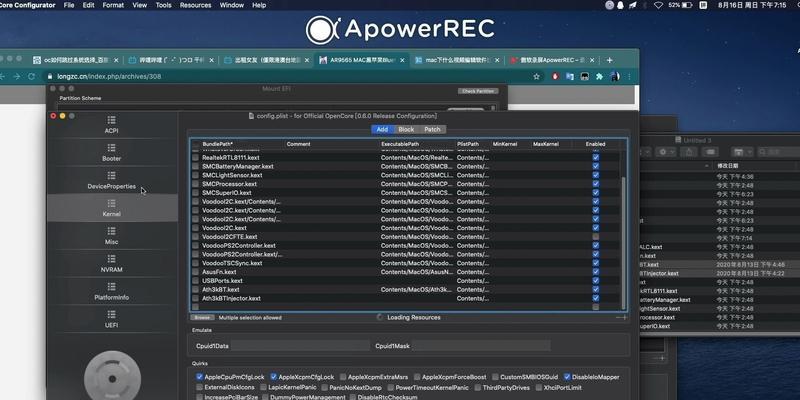This screenshot has width=800, height=400.
Task: Switch to the Add tab
Action: tap(382, 130)
